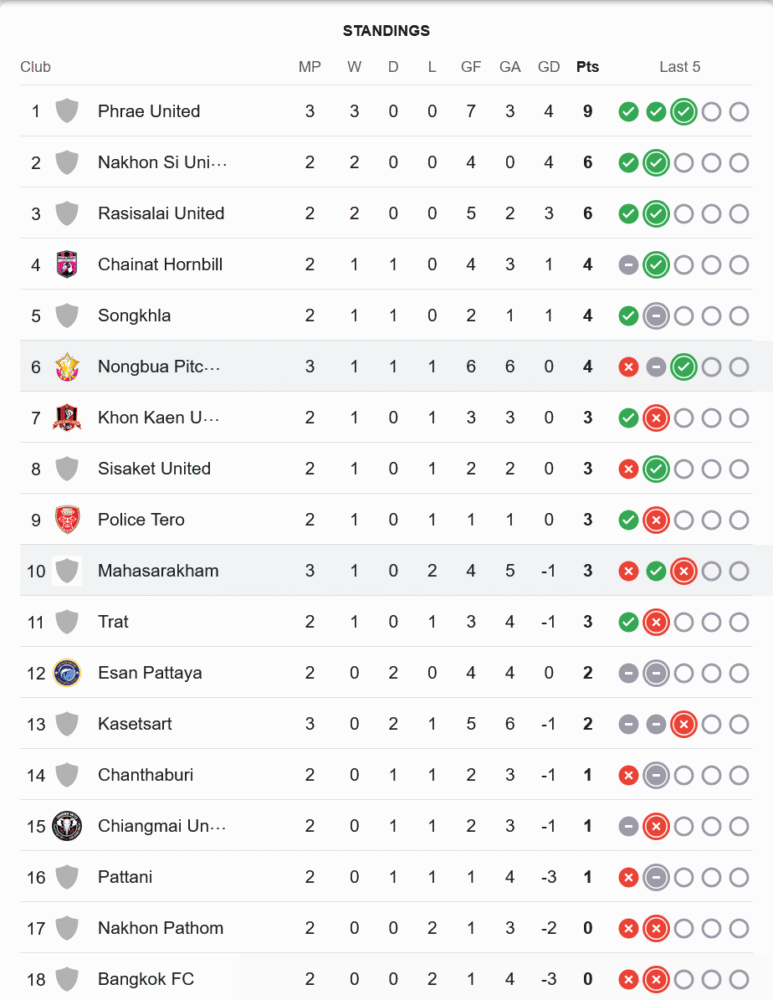
Task: Click the Pattani placeholder shield icon
Action: point(67,877)
